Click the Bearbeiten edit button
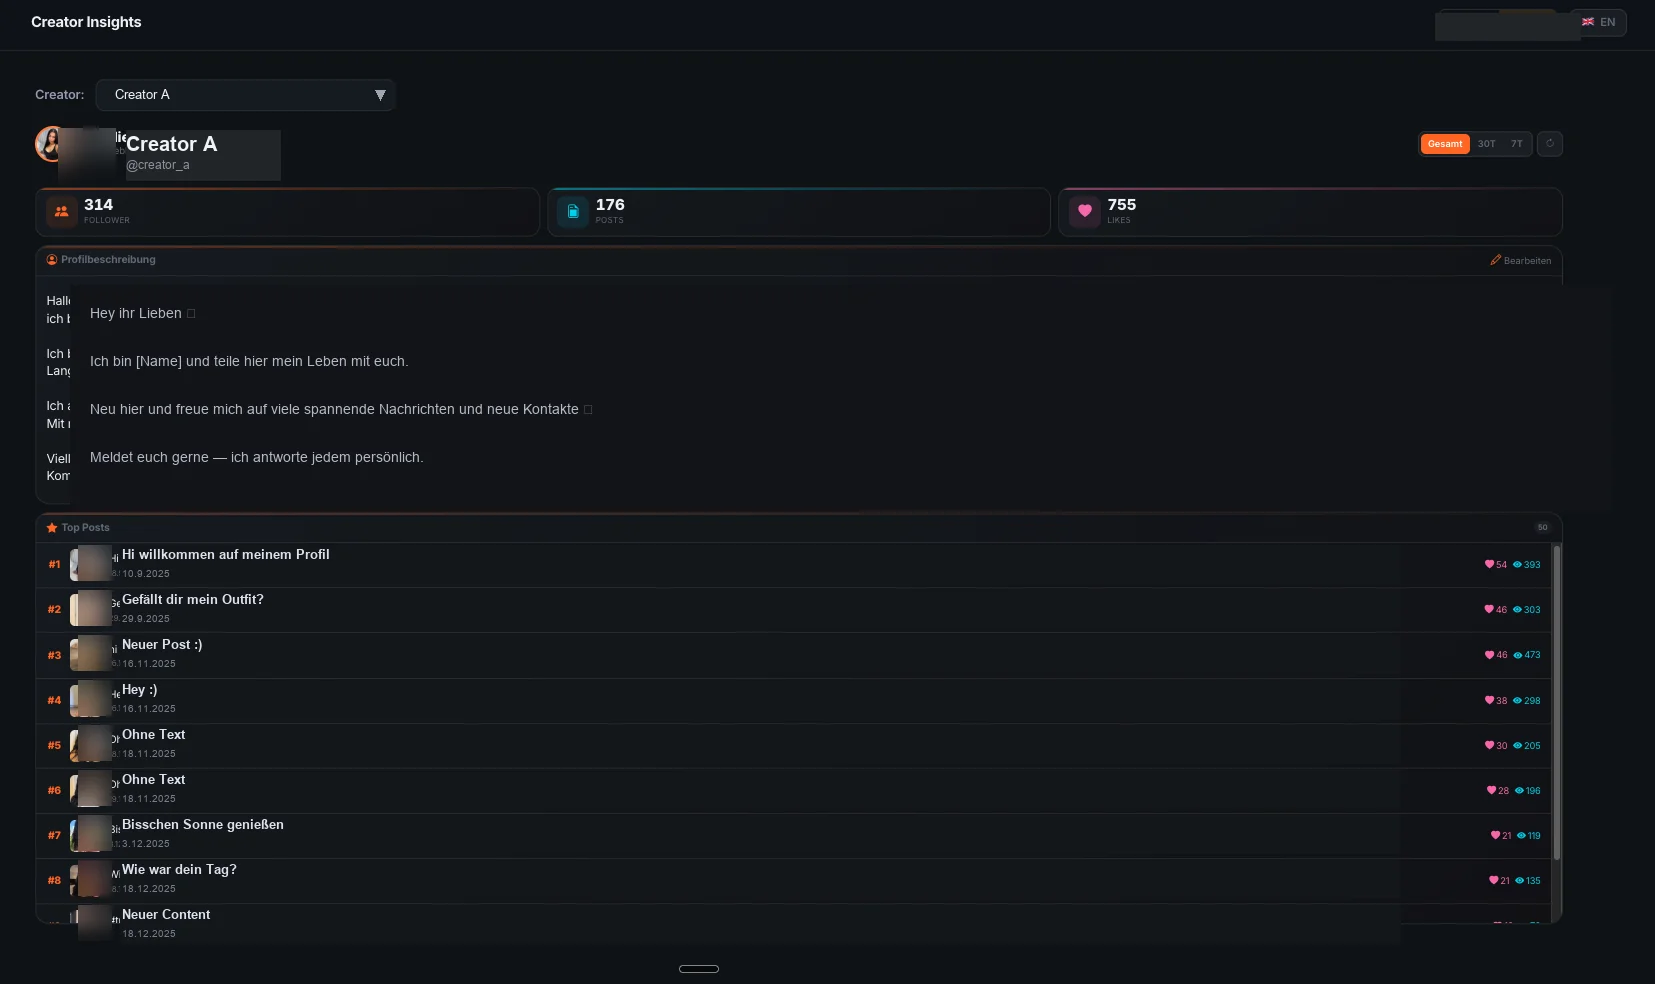The height and width of the screenshot is (984, 1655). click(1520, 259)
